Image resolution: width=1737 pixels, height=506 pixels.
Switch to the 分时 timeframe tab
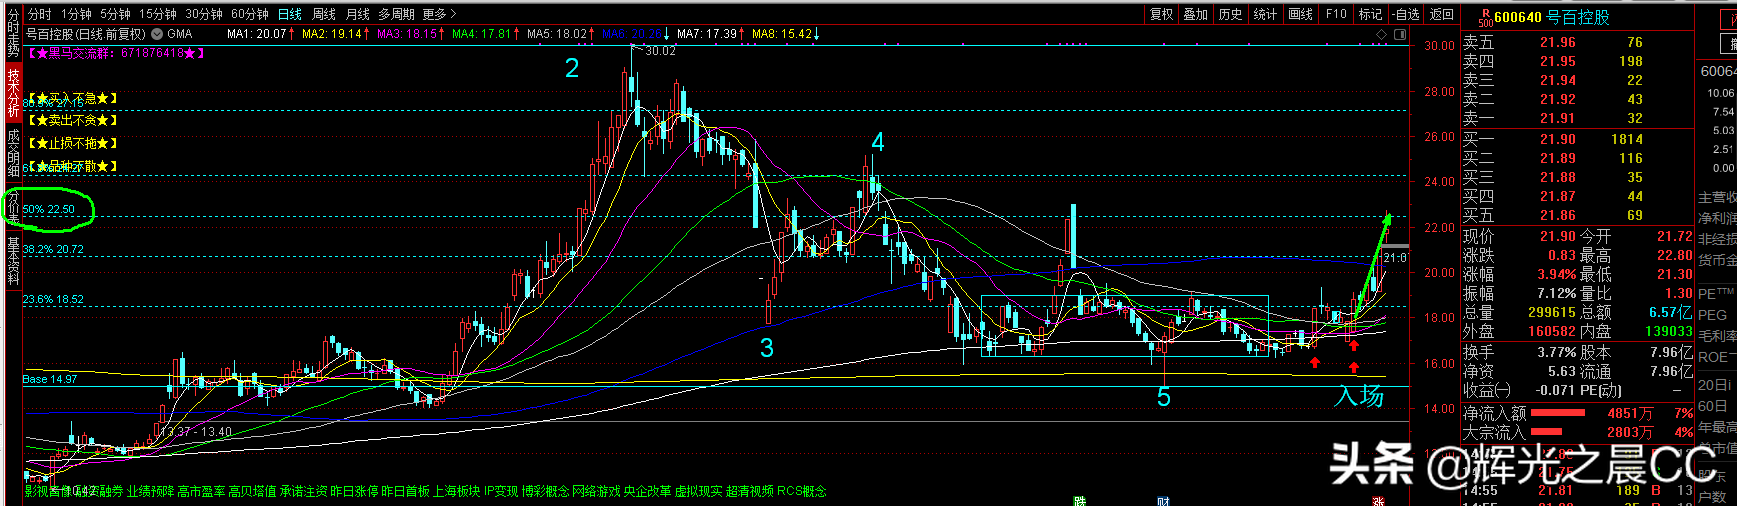click(x=39, y=14)
